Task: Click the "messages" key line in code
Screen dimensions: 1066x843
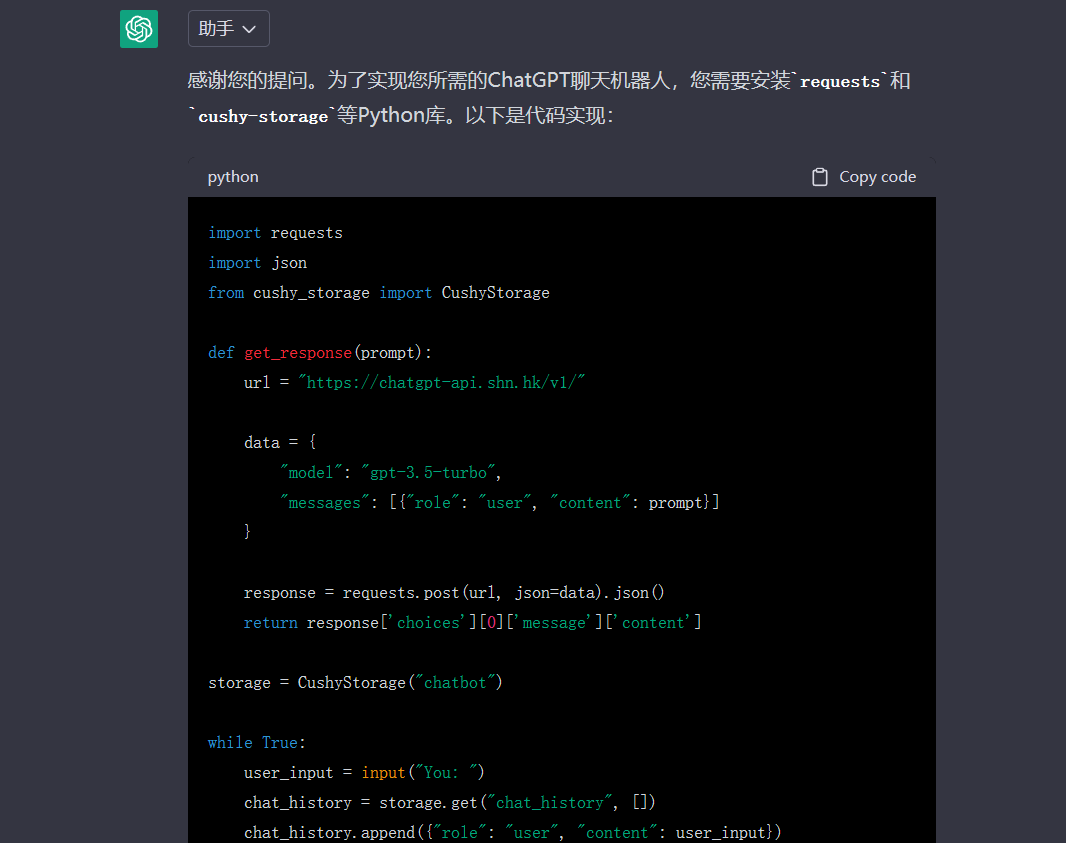Action: click(x=500, y=502)
